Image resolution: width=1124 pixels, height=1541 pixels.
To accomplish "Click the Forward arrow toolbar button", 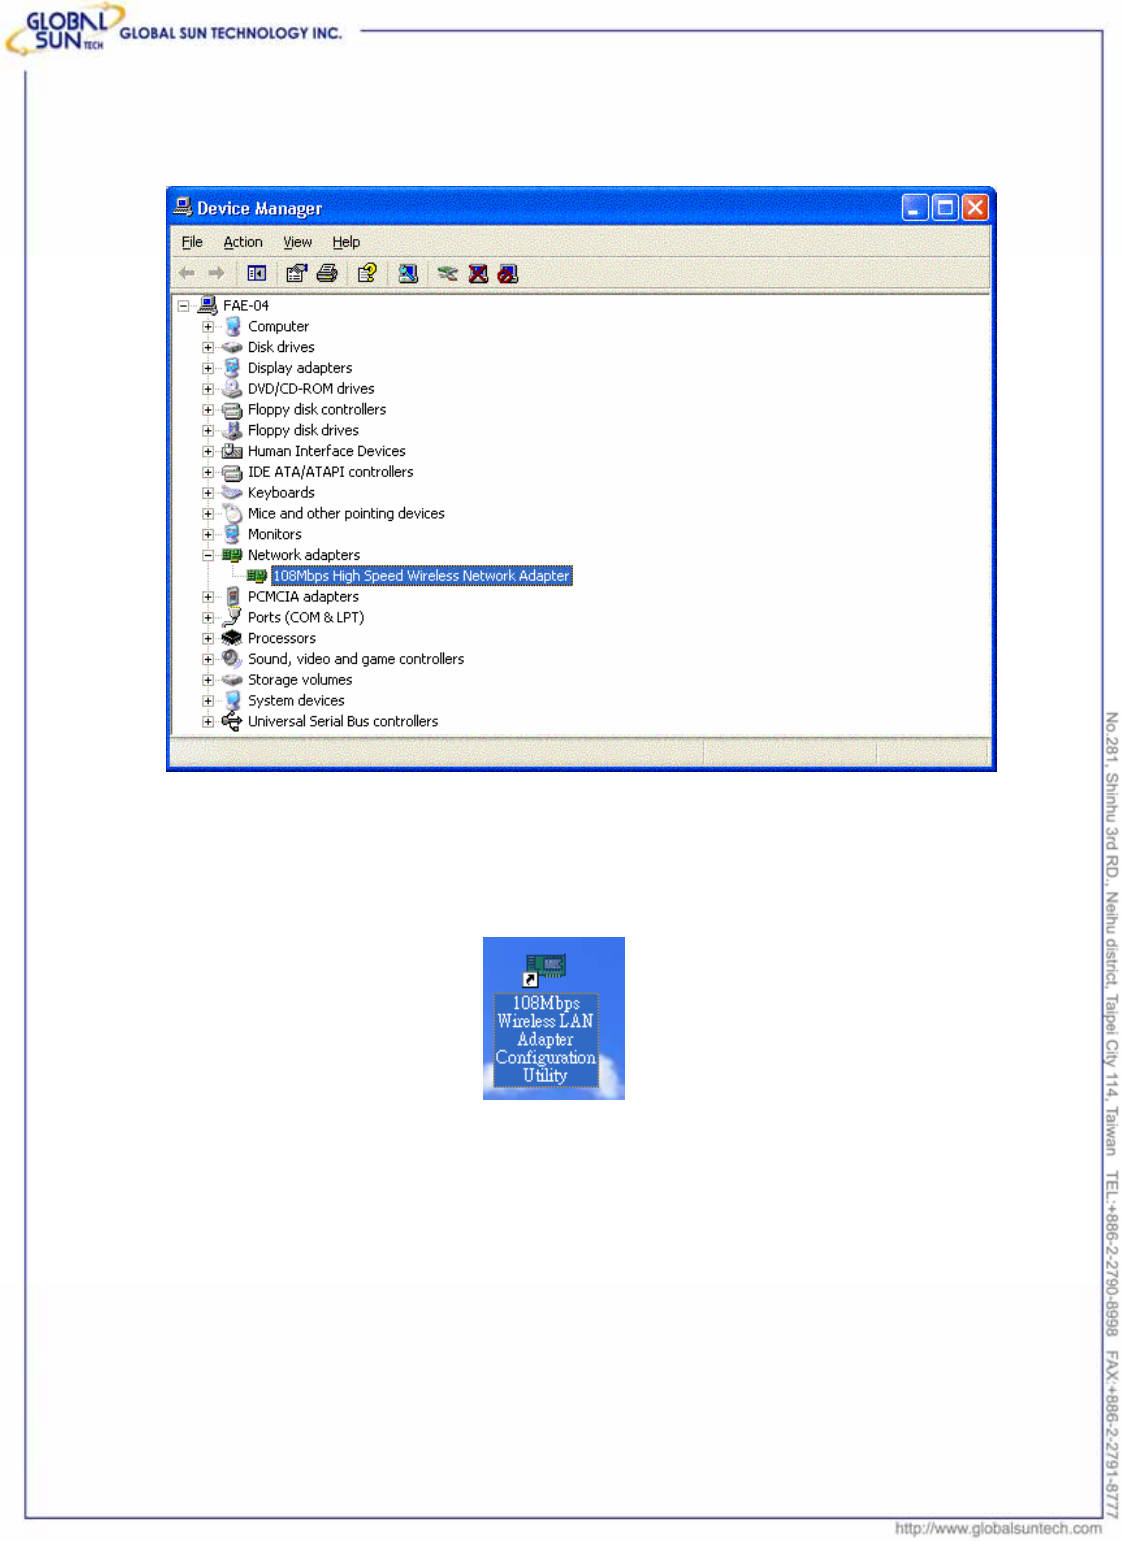I will pos(216,273).
